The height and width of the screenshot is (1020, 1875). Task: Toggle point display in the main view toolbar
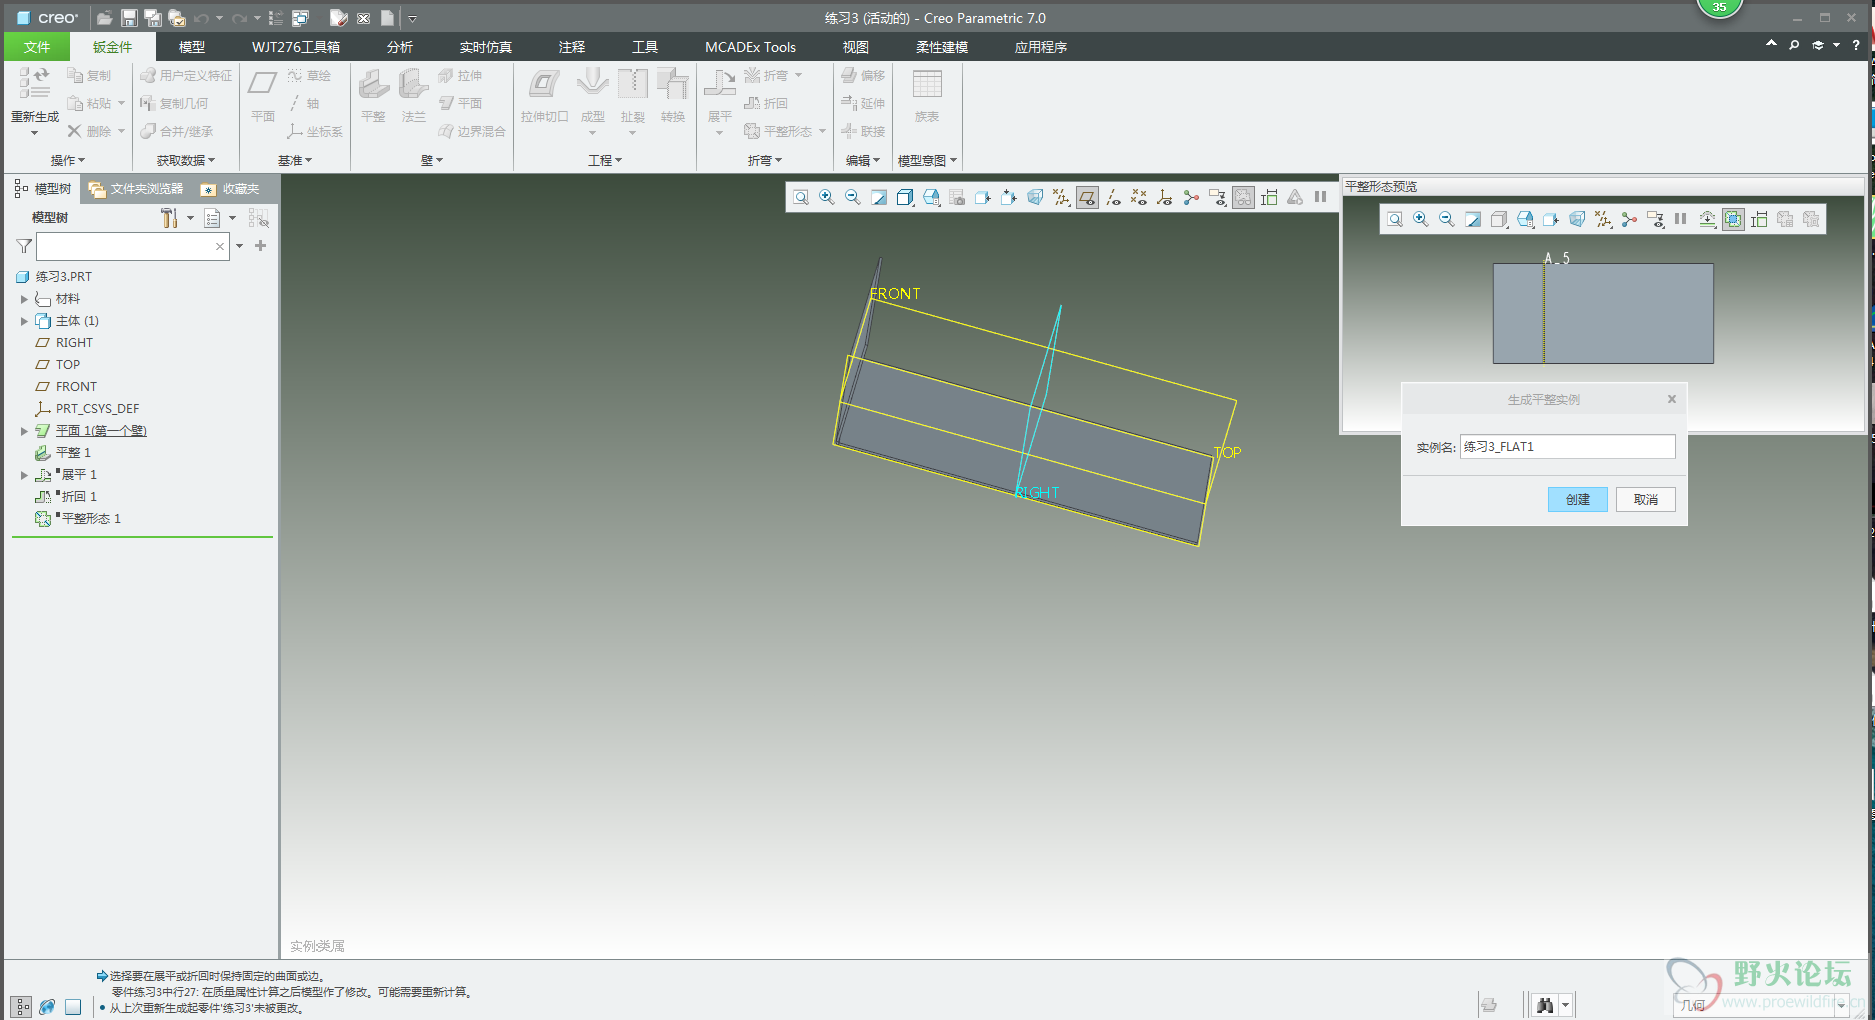(x=1139, y=198)
